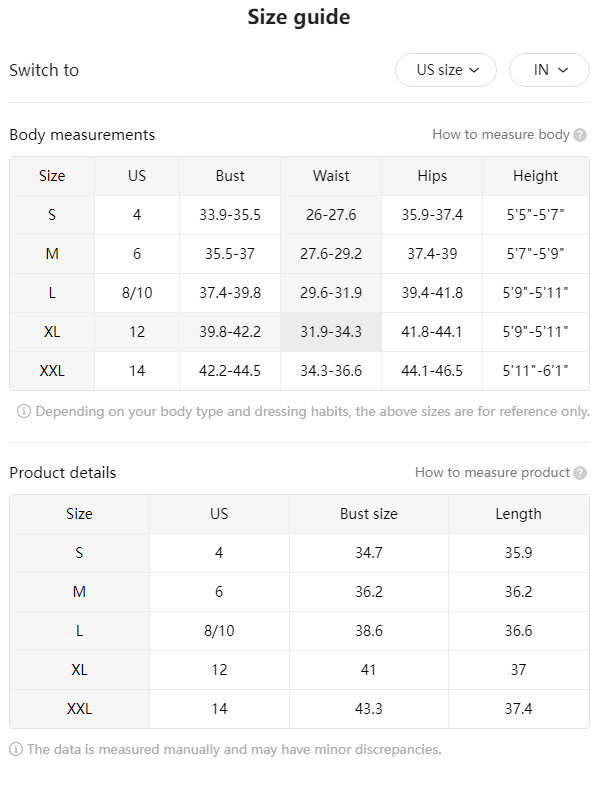Click the chevron arrow in IN selector
The width and height of the screenshot is (601, 788).
click(563, 70)
